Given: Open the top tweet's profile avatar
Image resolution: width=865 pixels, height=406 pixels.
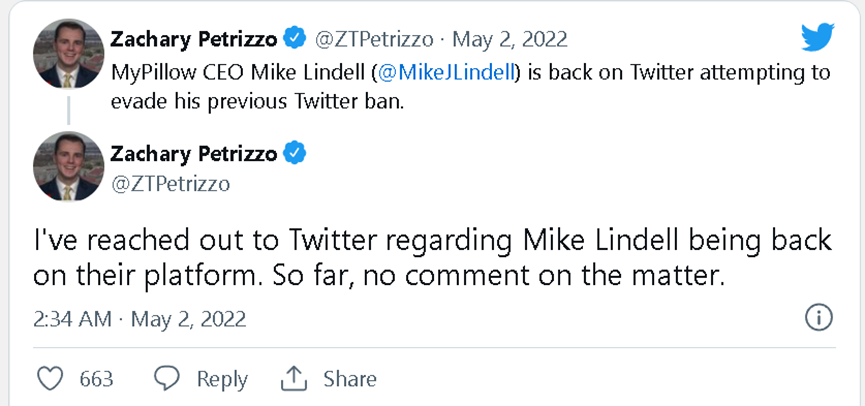Looking at the screenshot, I should [x=69, y=53].
